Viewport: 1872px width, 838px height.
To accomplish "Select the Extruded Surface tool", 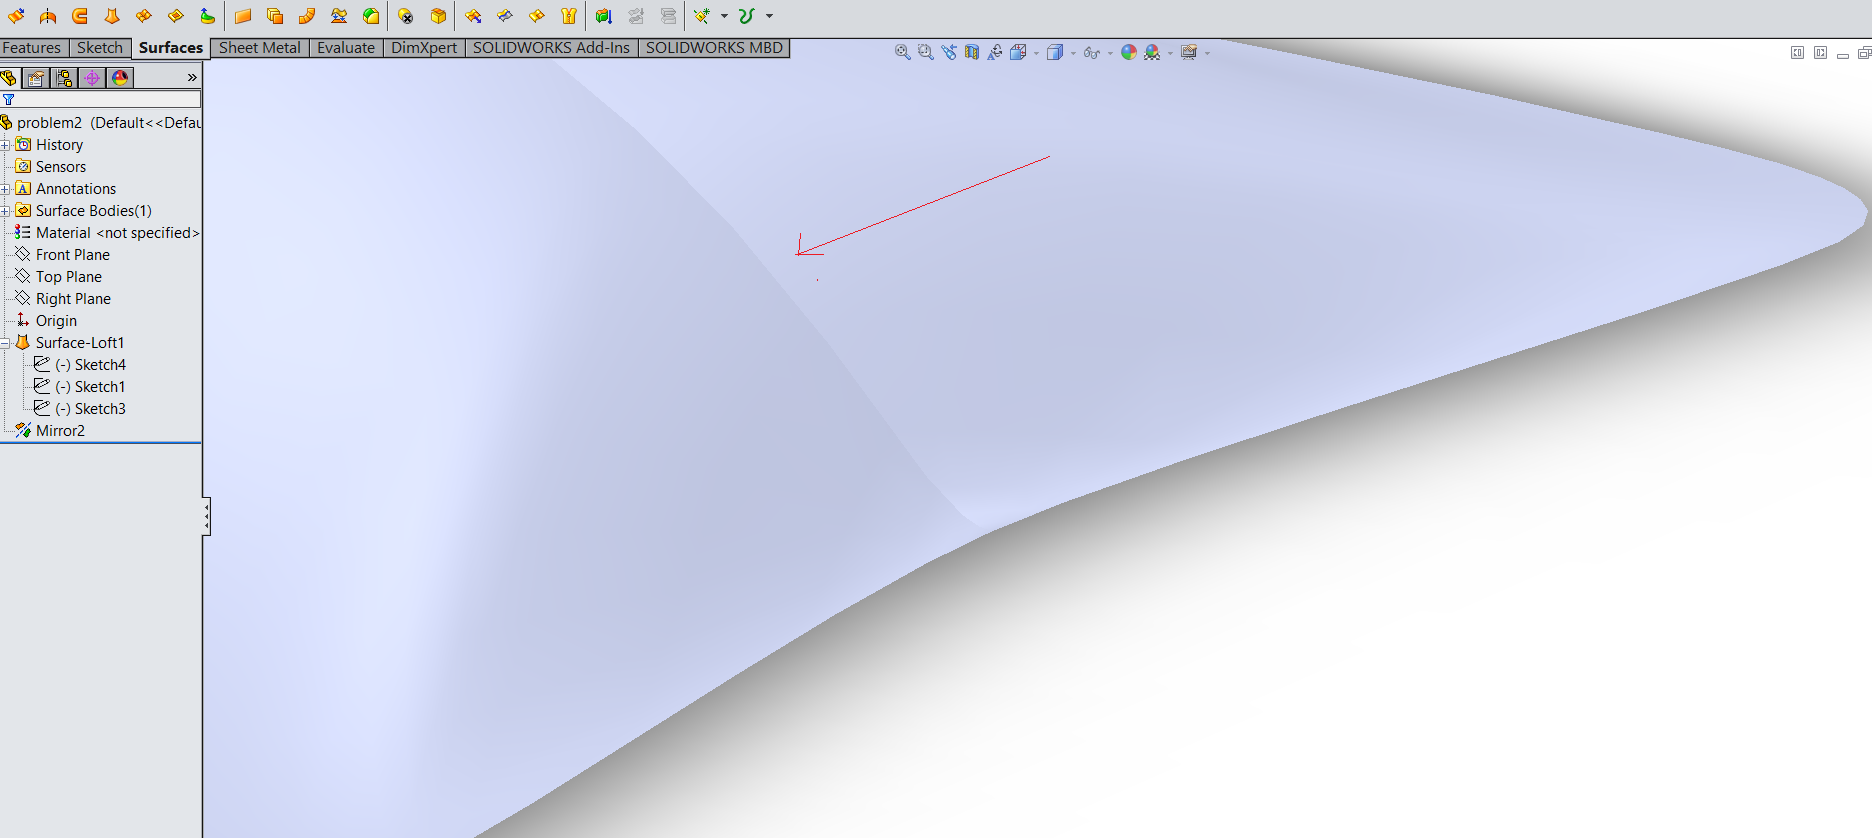I will pyautogui.click(x=16, y=16).
